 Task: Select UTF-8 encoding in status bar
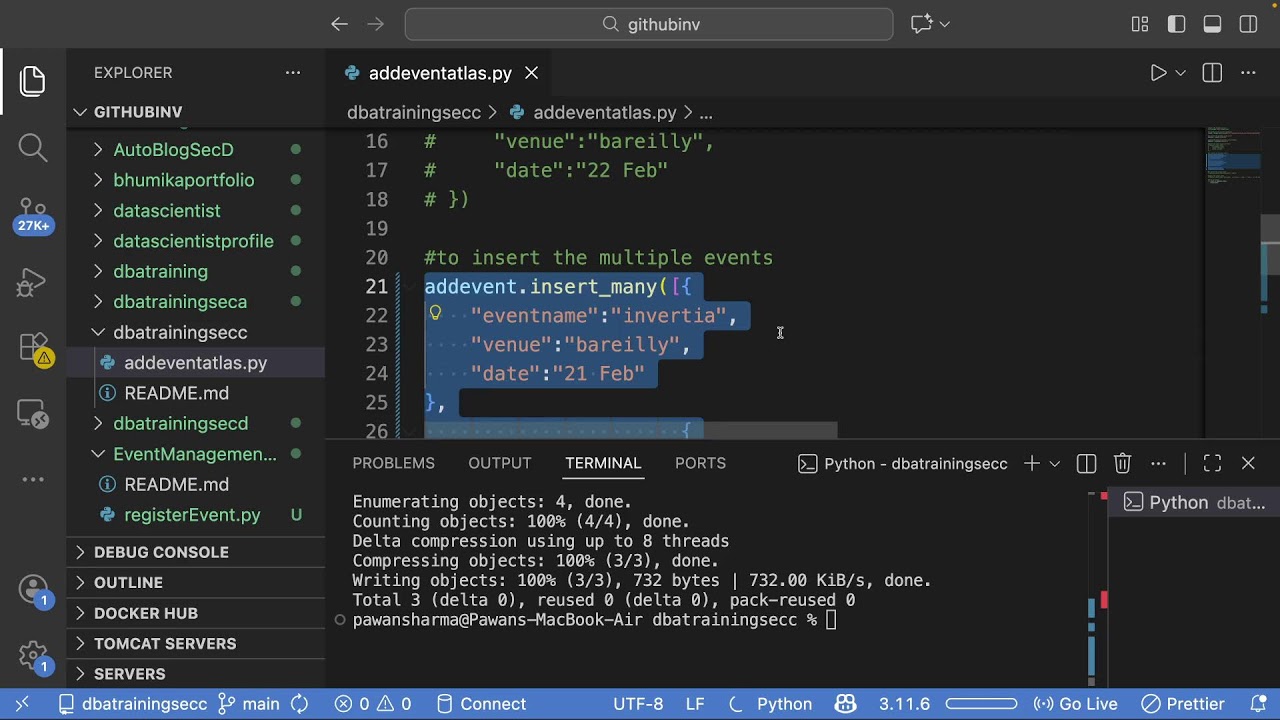(x=639, y=704)
